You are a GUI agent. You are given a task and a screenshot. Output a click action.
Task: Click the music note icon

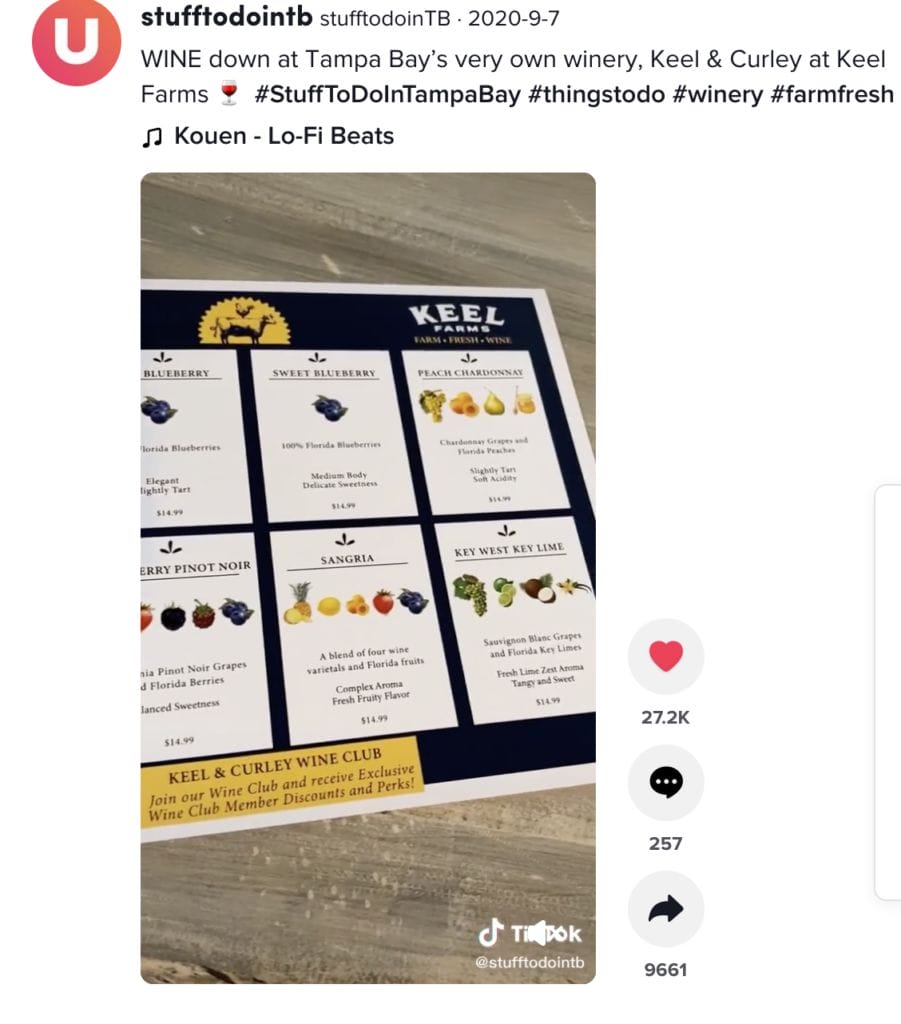151,136
